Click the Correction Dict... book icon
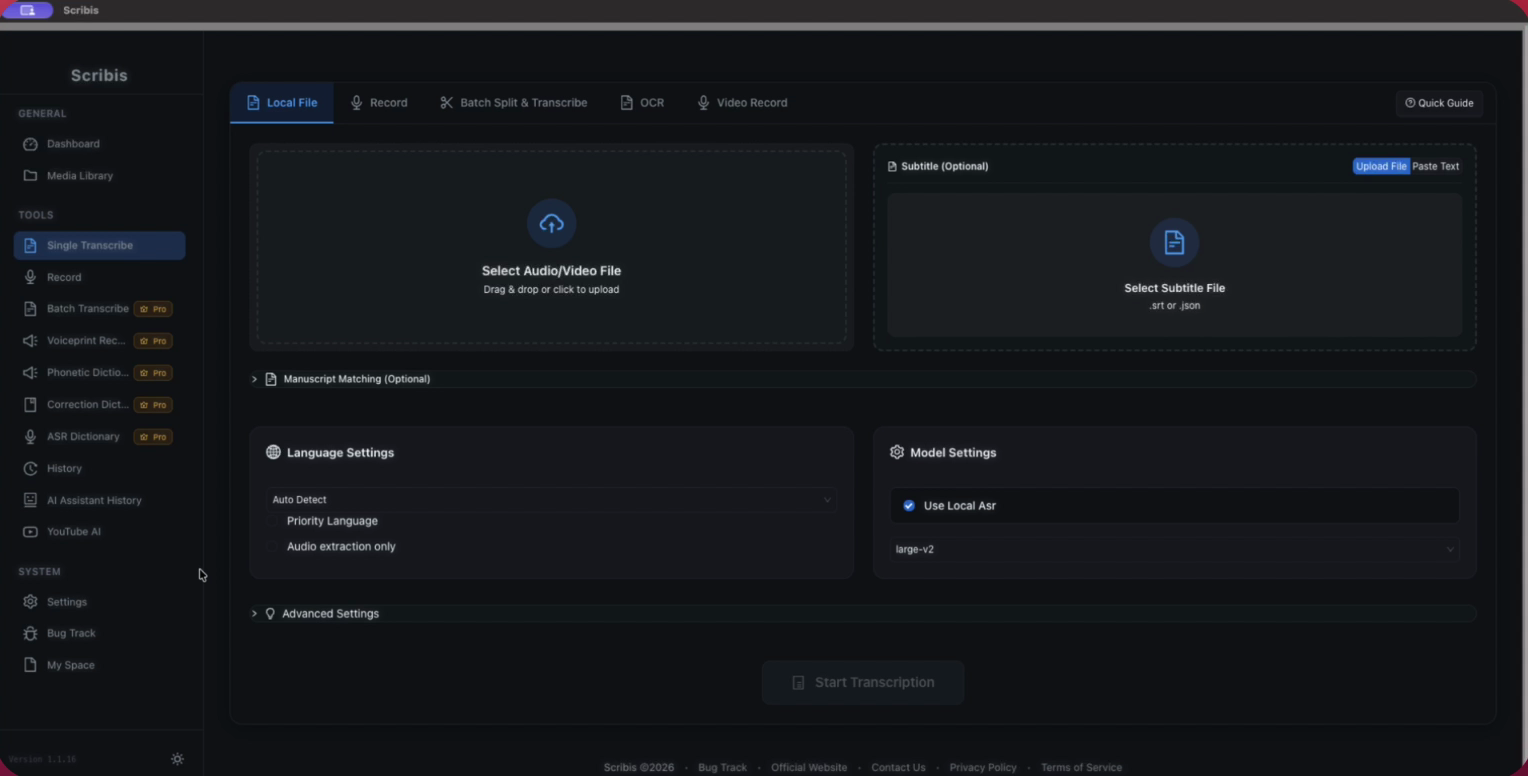The height and width of the screenshot is (776, 1528). click(30, 405)
